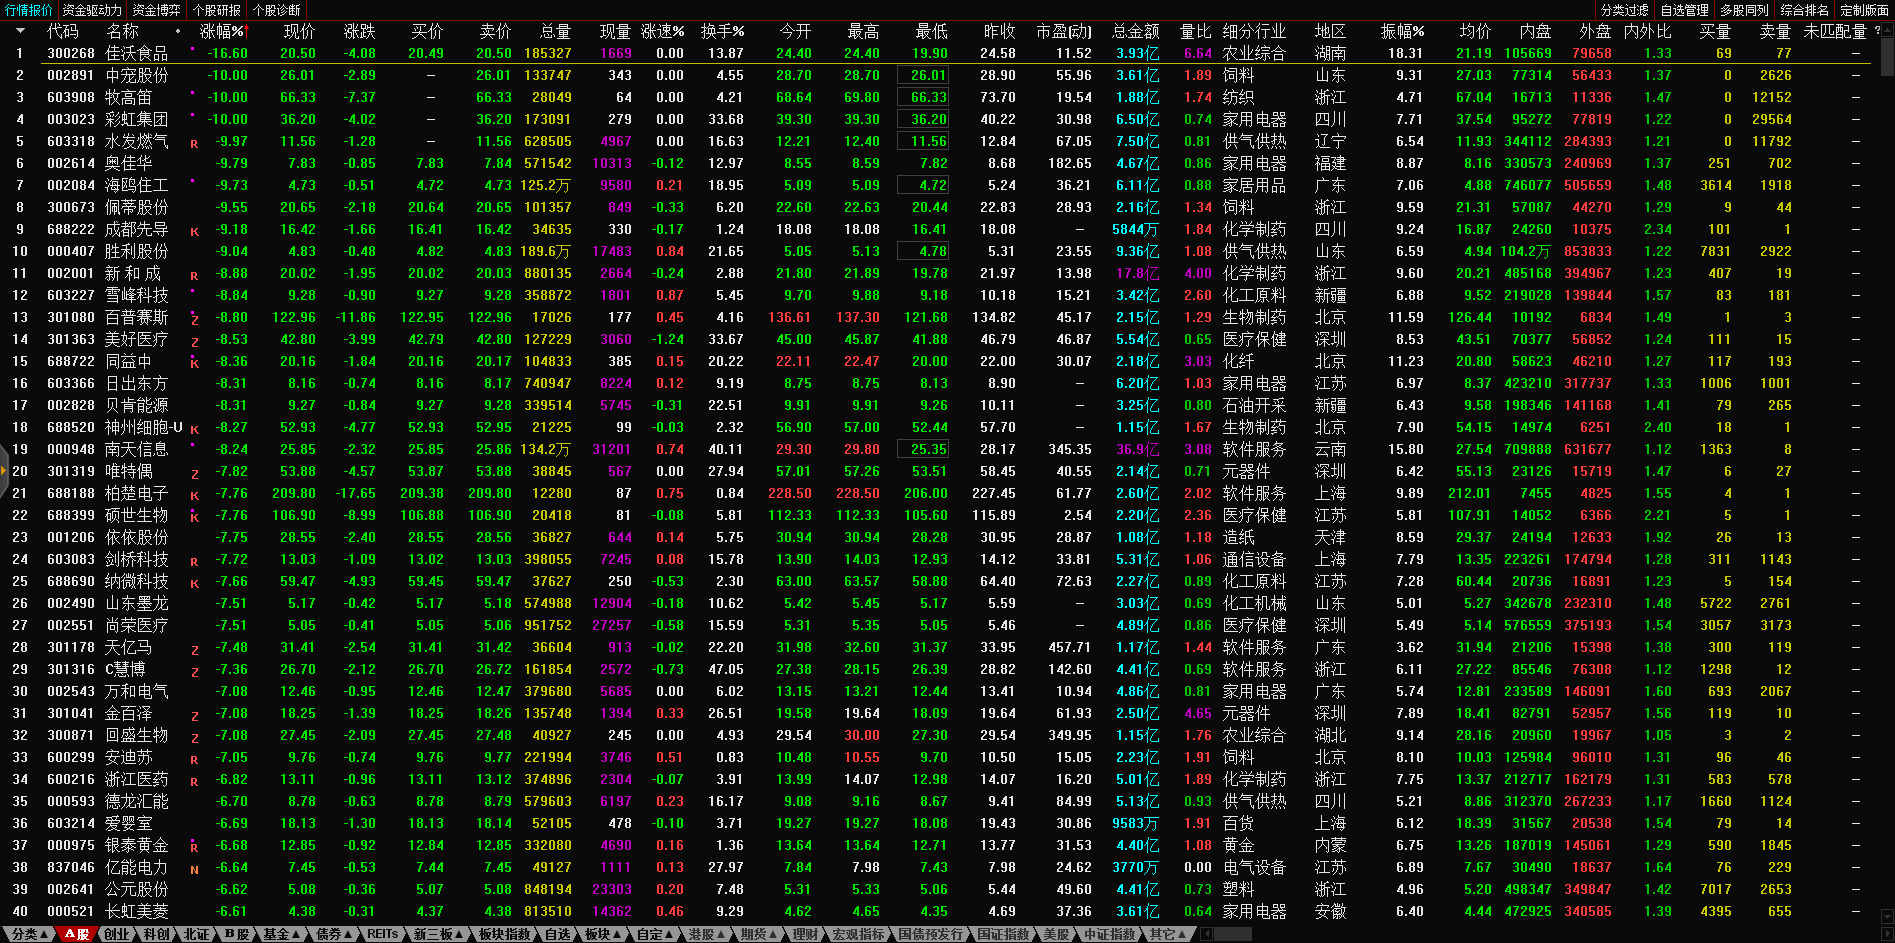The width and height of the screenshot is (1895, 943).
Task: Click the 分类过滤 button
Action: tap(1624, 10)
